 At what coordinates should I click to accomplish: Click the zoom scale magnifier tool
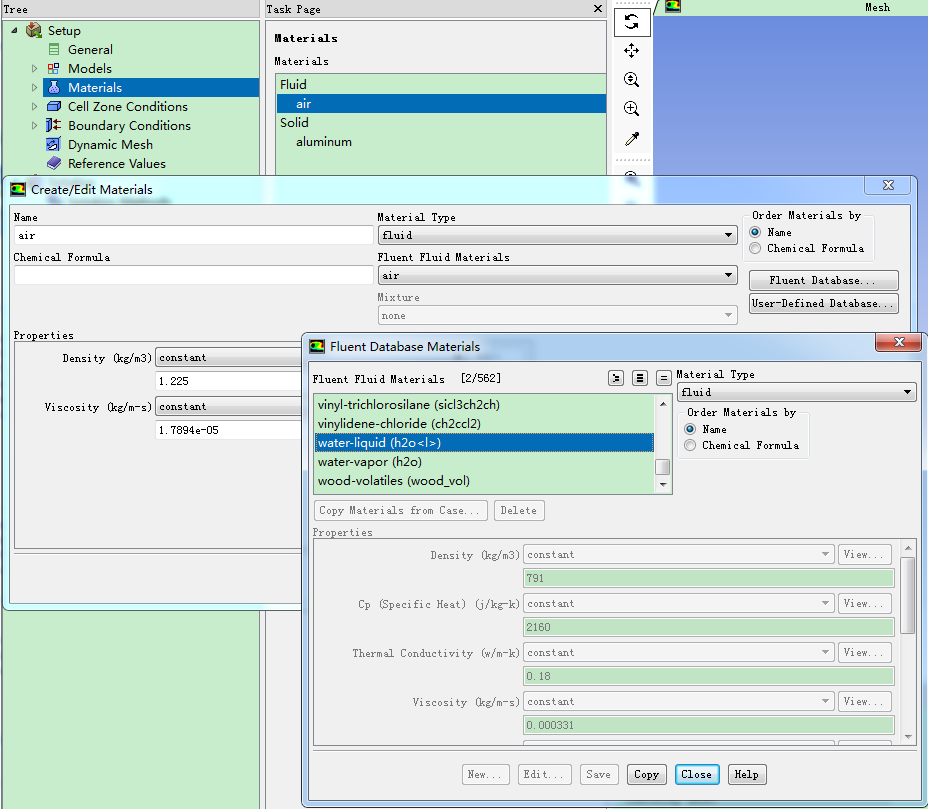(x=631, y=79)
